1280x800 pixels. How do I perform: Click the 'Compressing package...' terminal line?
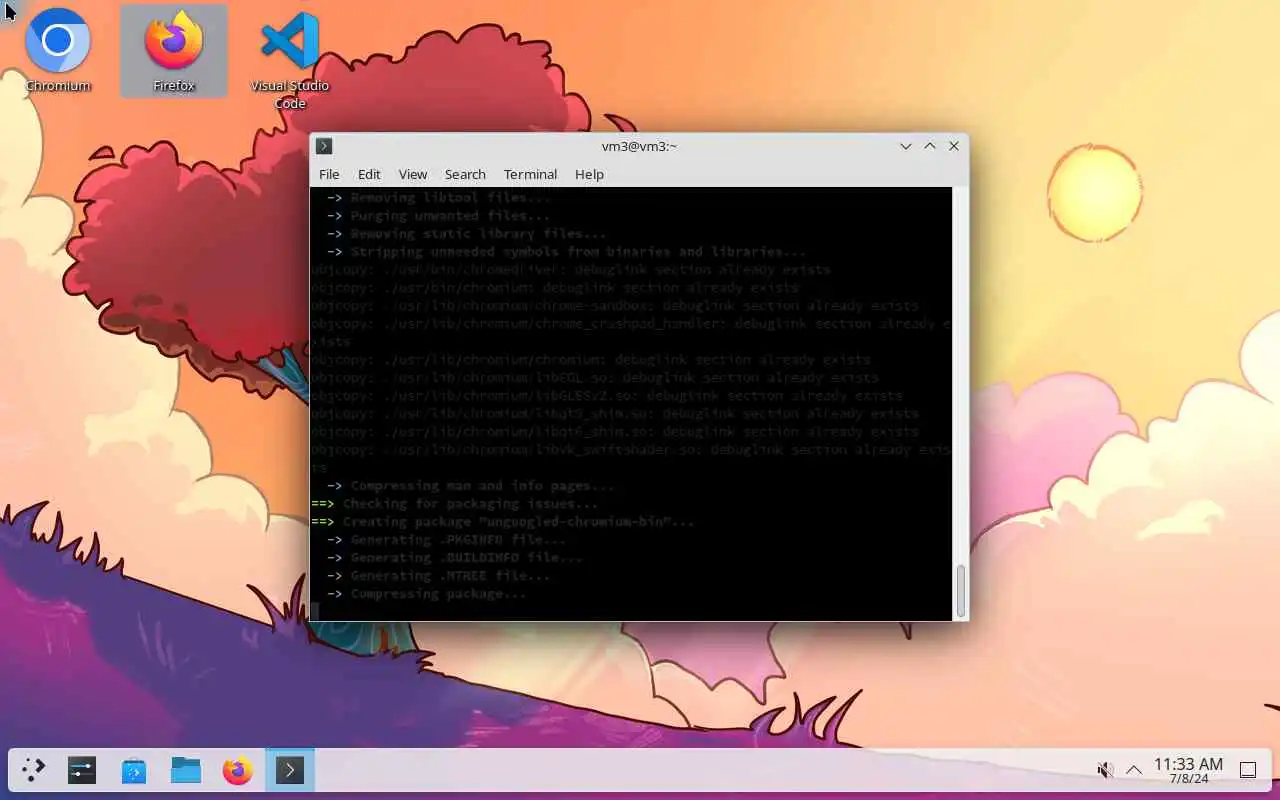point(426,594)
